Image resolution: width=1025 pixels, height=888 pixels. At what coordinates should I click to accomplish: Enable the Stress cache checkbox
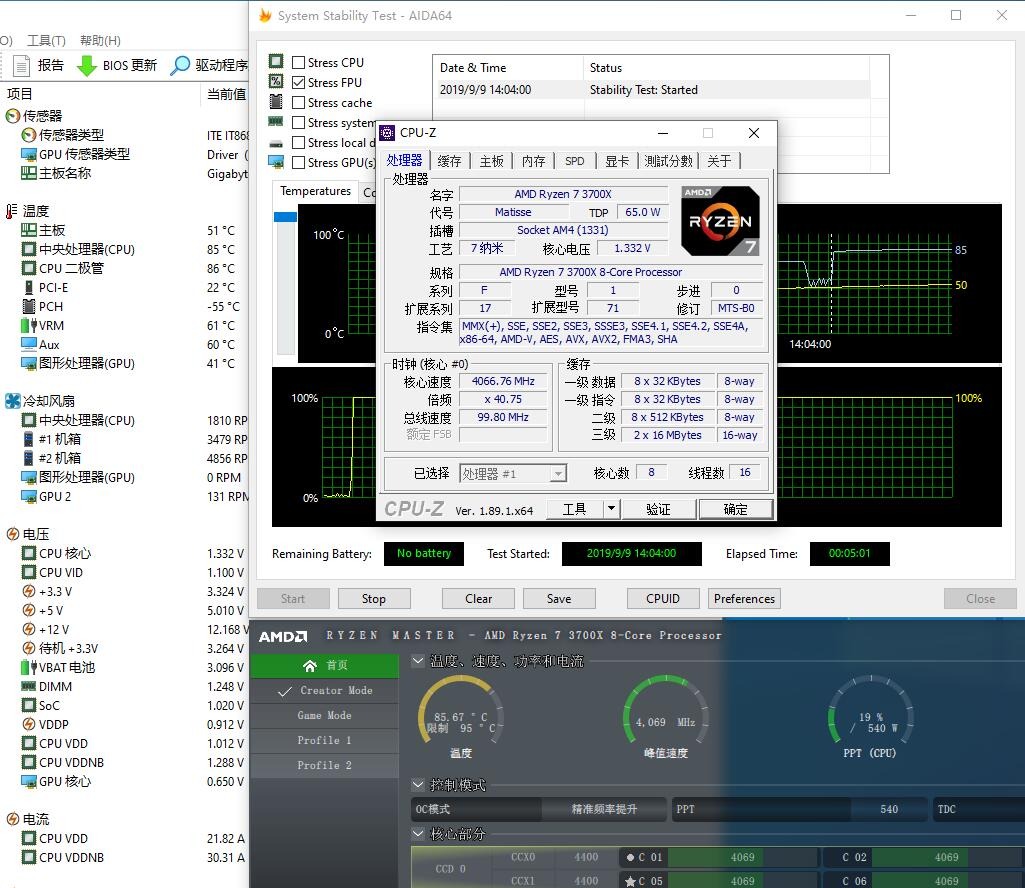coord(298,103)
